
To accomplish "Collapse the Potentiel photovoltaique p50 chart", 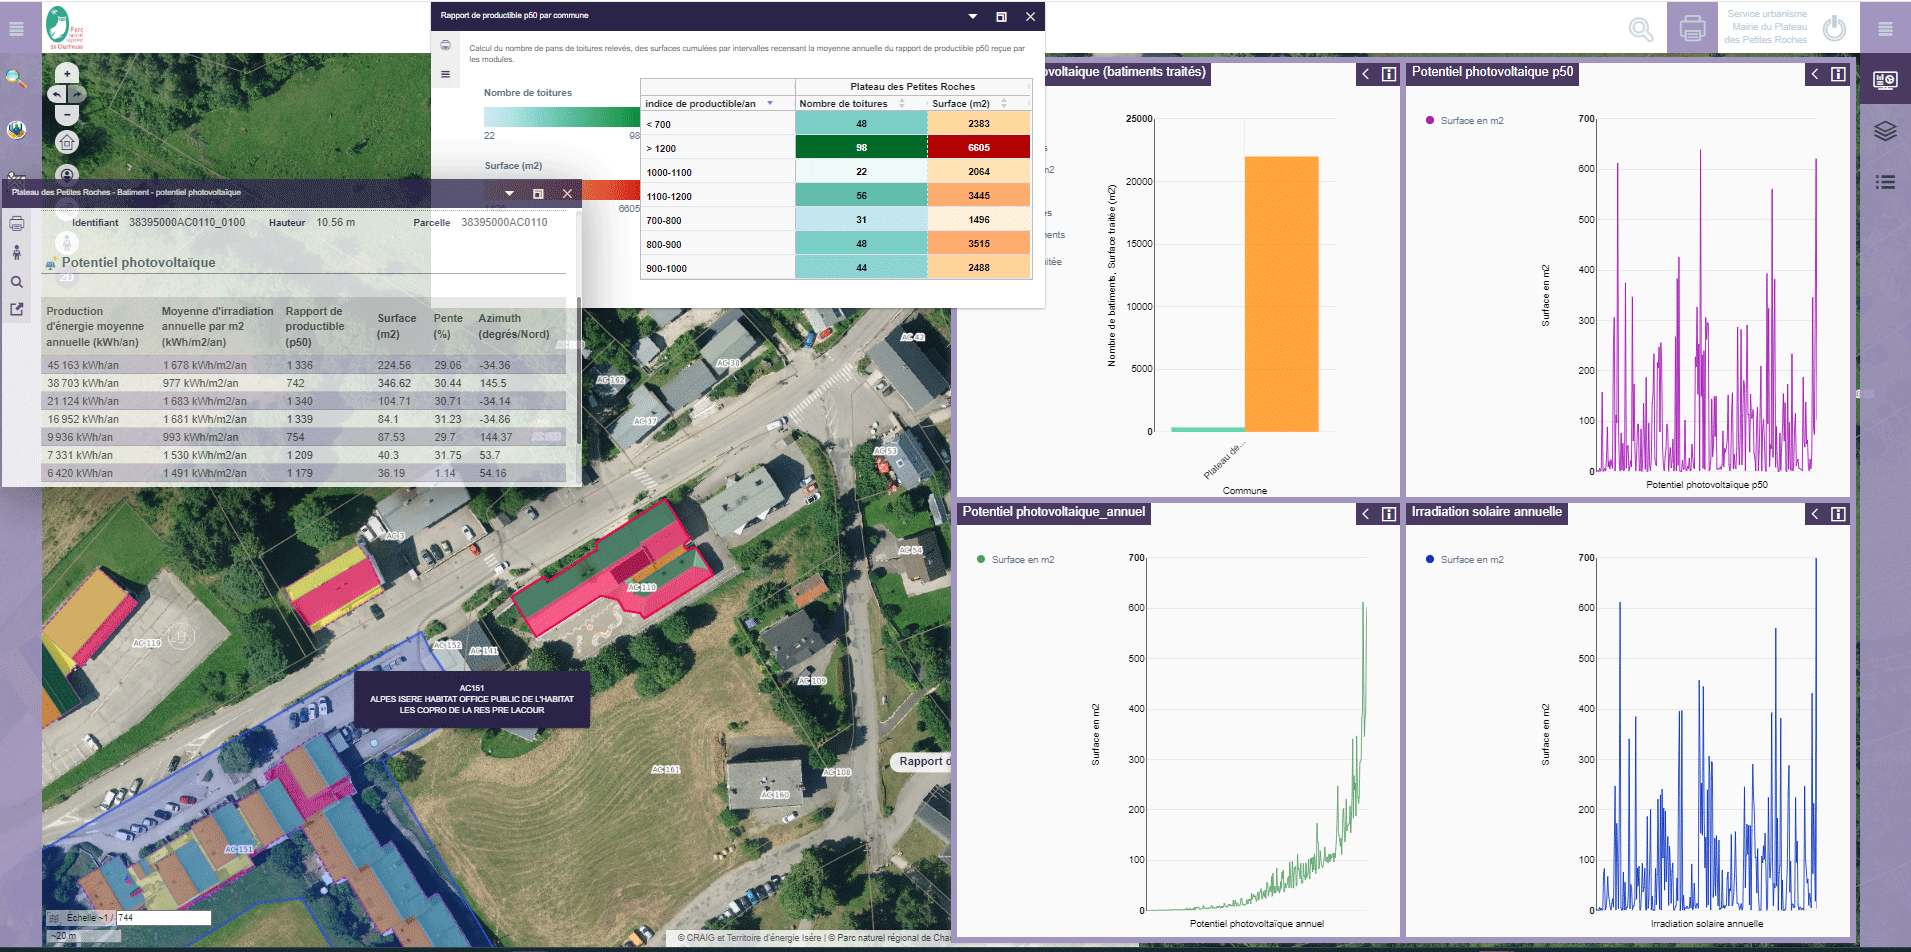I will (1815, 74).
